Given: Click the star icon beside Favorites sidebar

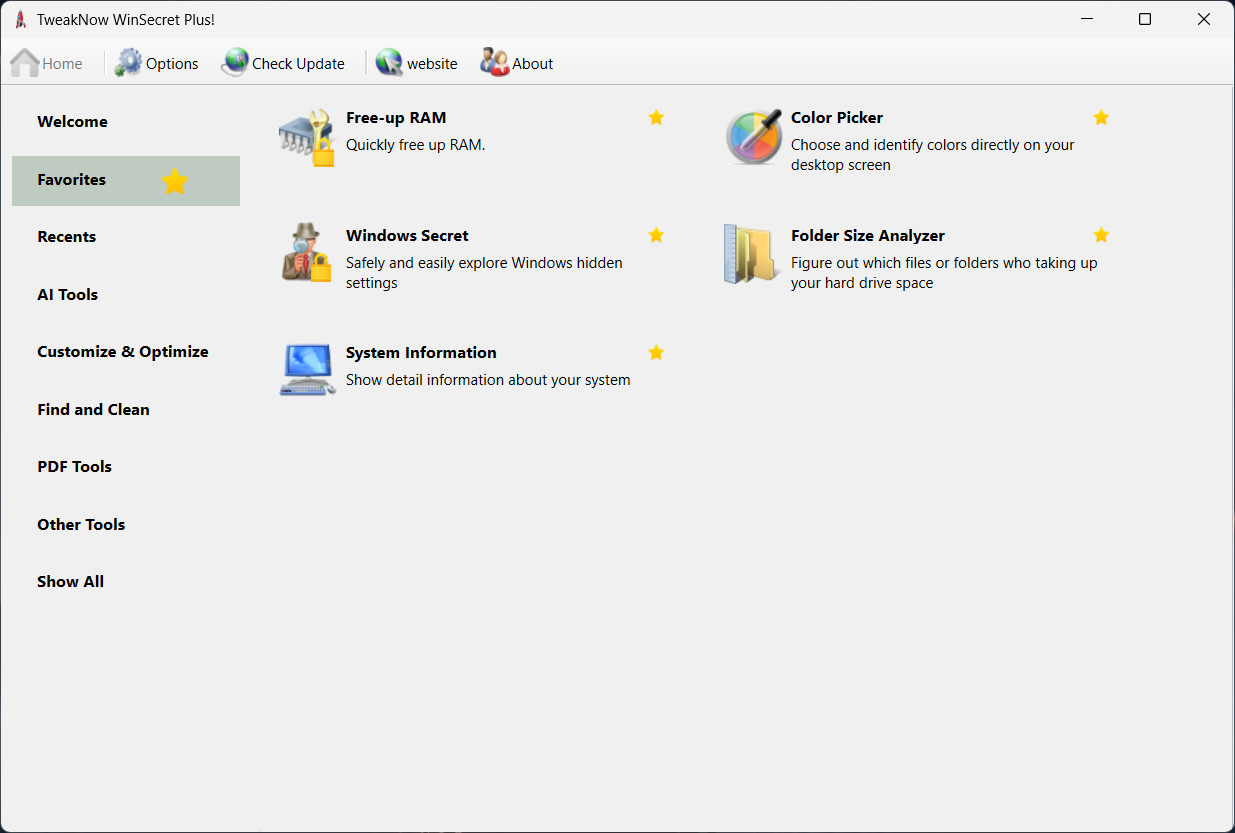Looking at the screenshot, I should click(175, 181).
